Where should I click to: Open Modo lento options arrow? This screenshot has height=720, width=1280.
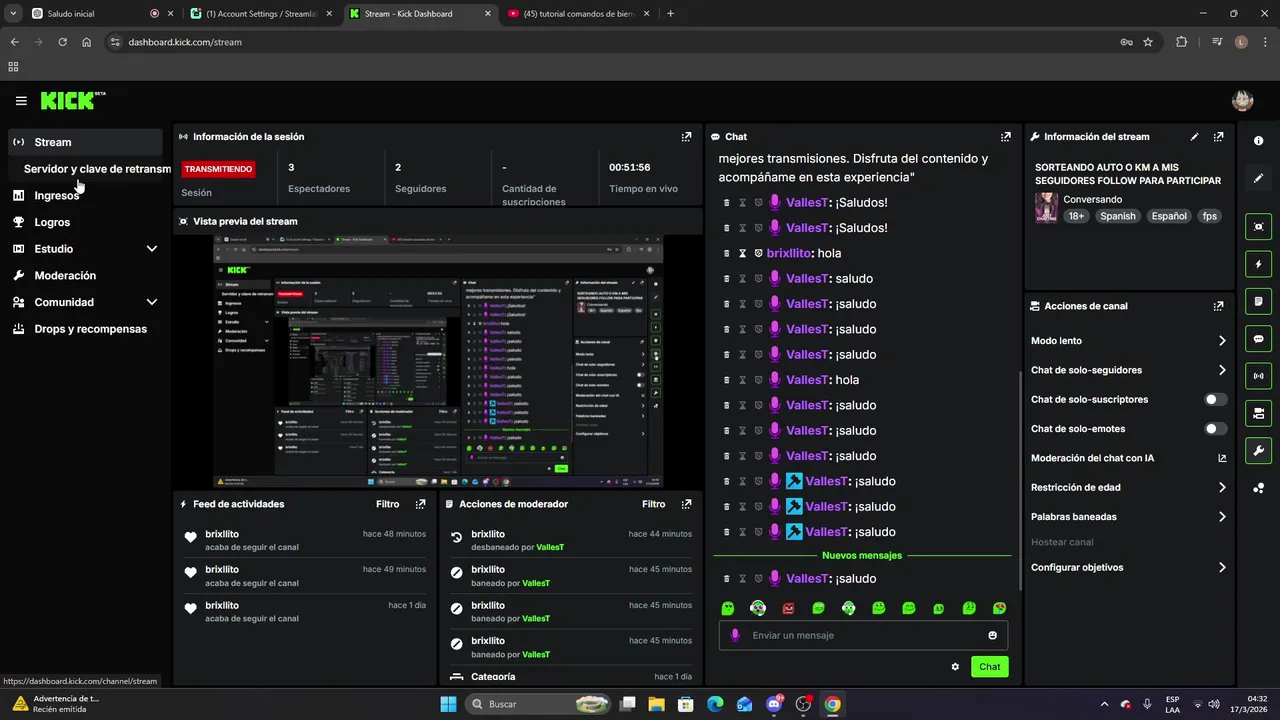coord(1222,341)
